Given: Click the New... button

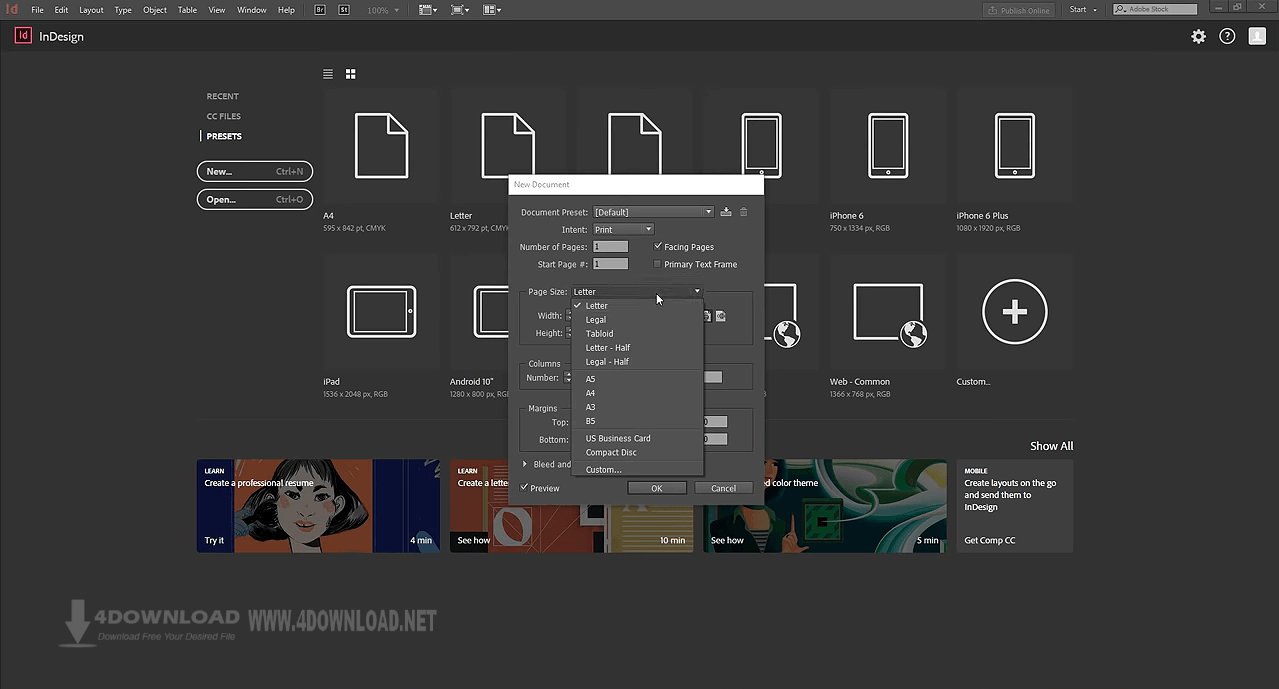Looking at the screenshot, I should [x=255, y=172].
